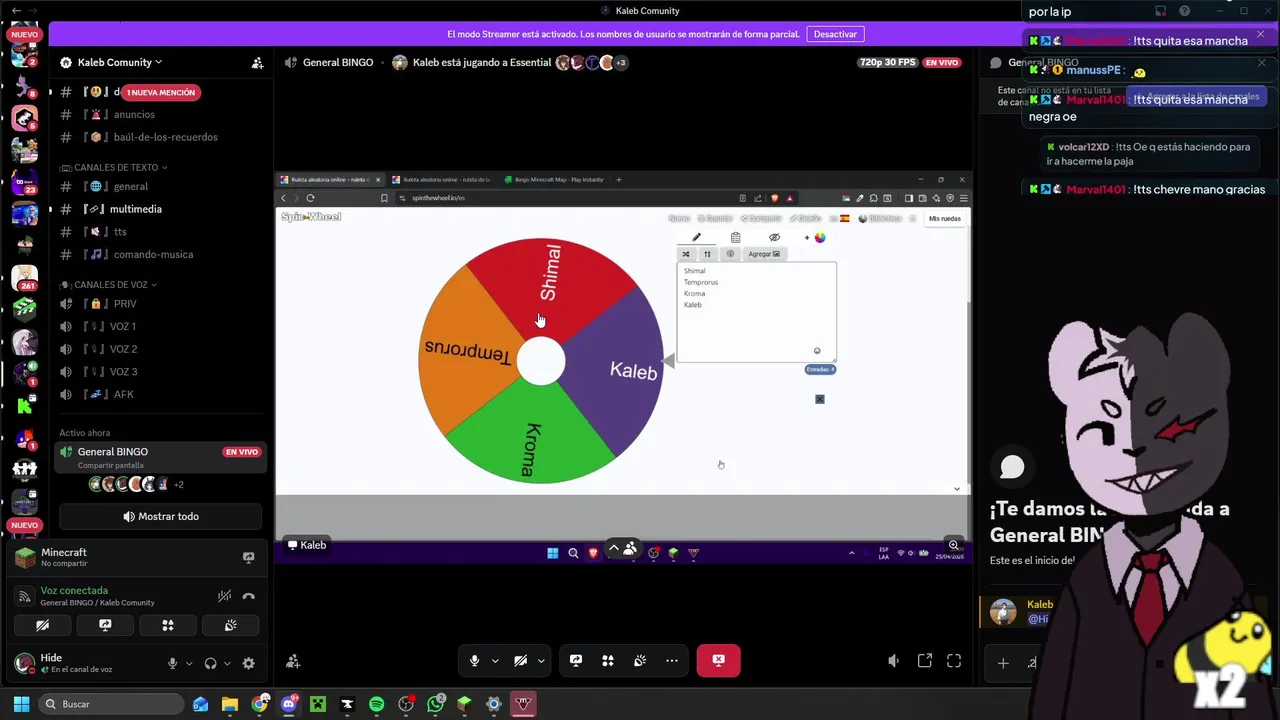Toggle camera in the call control bar
Viewport: 1280px width, 720px height.
[x=520, y=660]
